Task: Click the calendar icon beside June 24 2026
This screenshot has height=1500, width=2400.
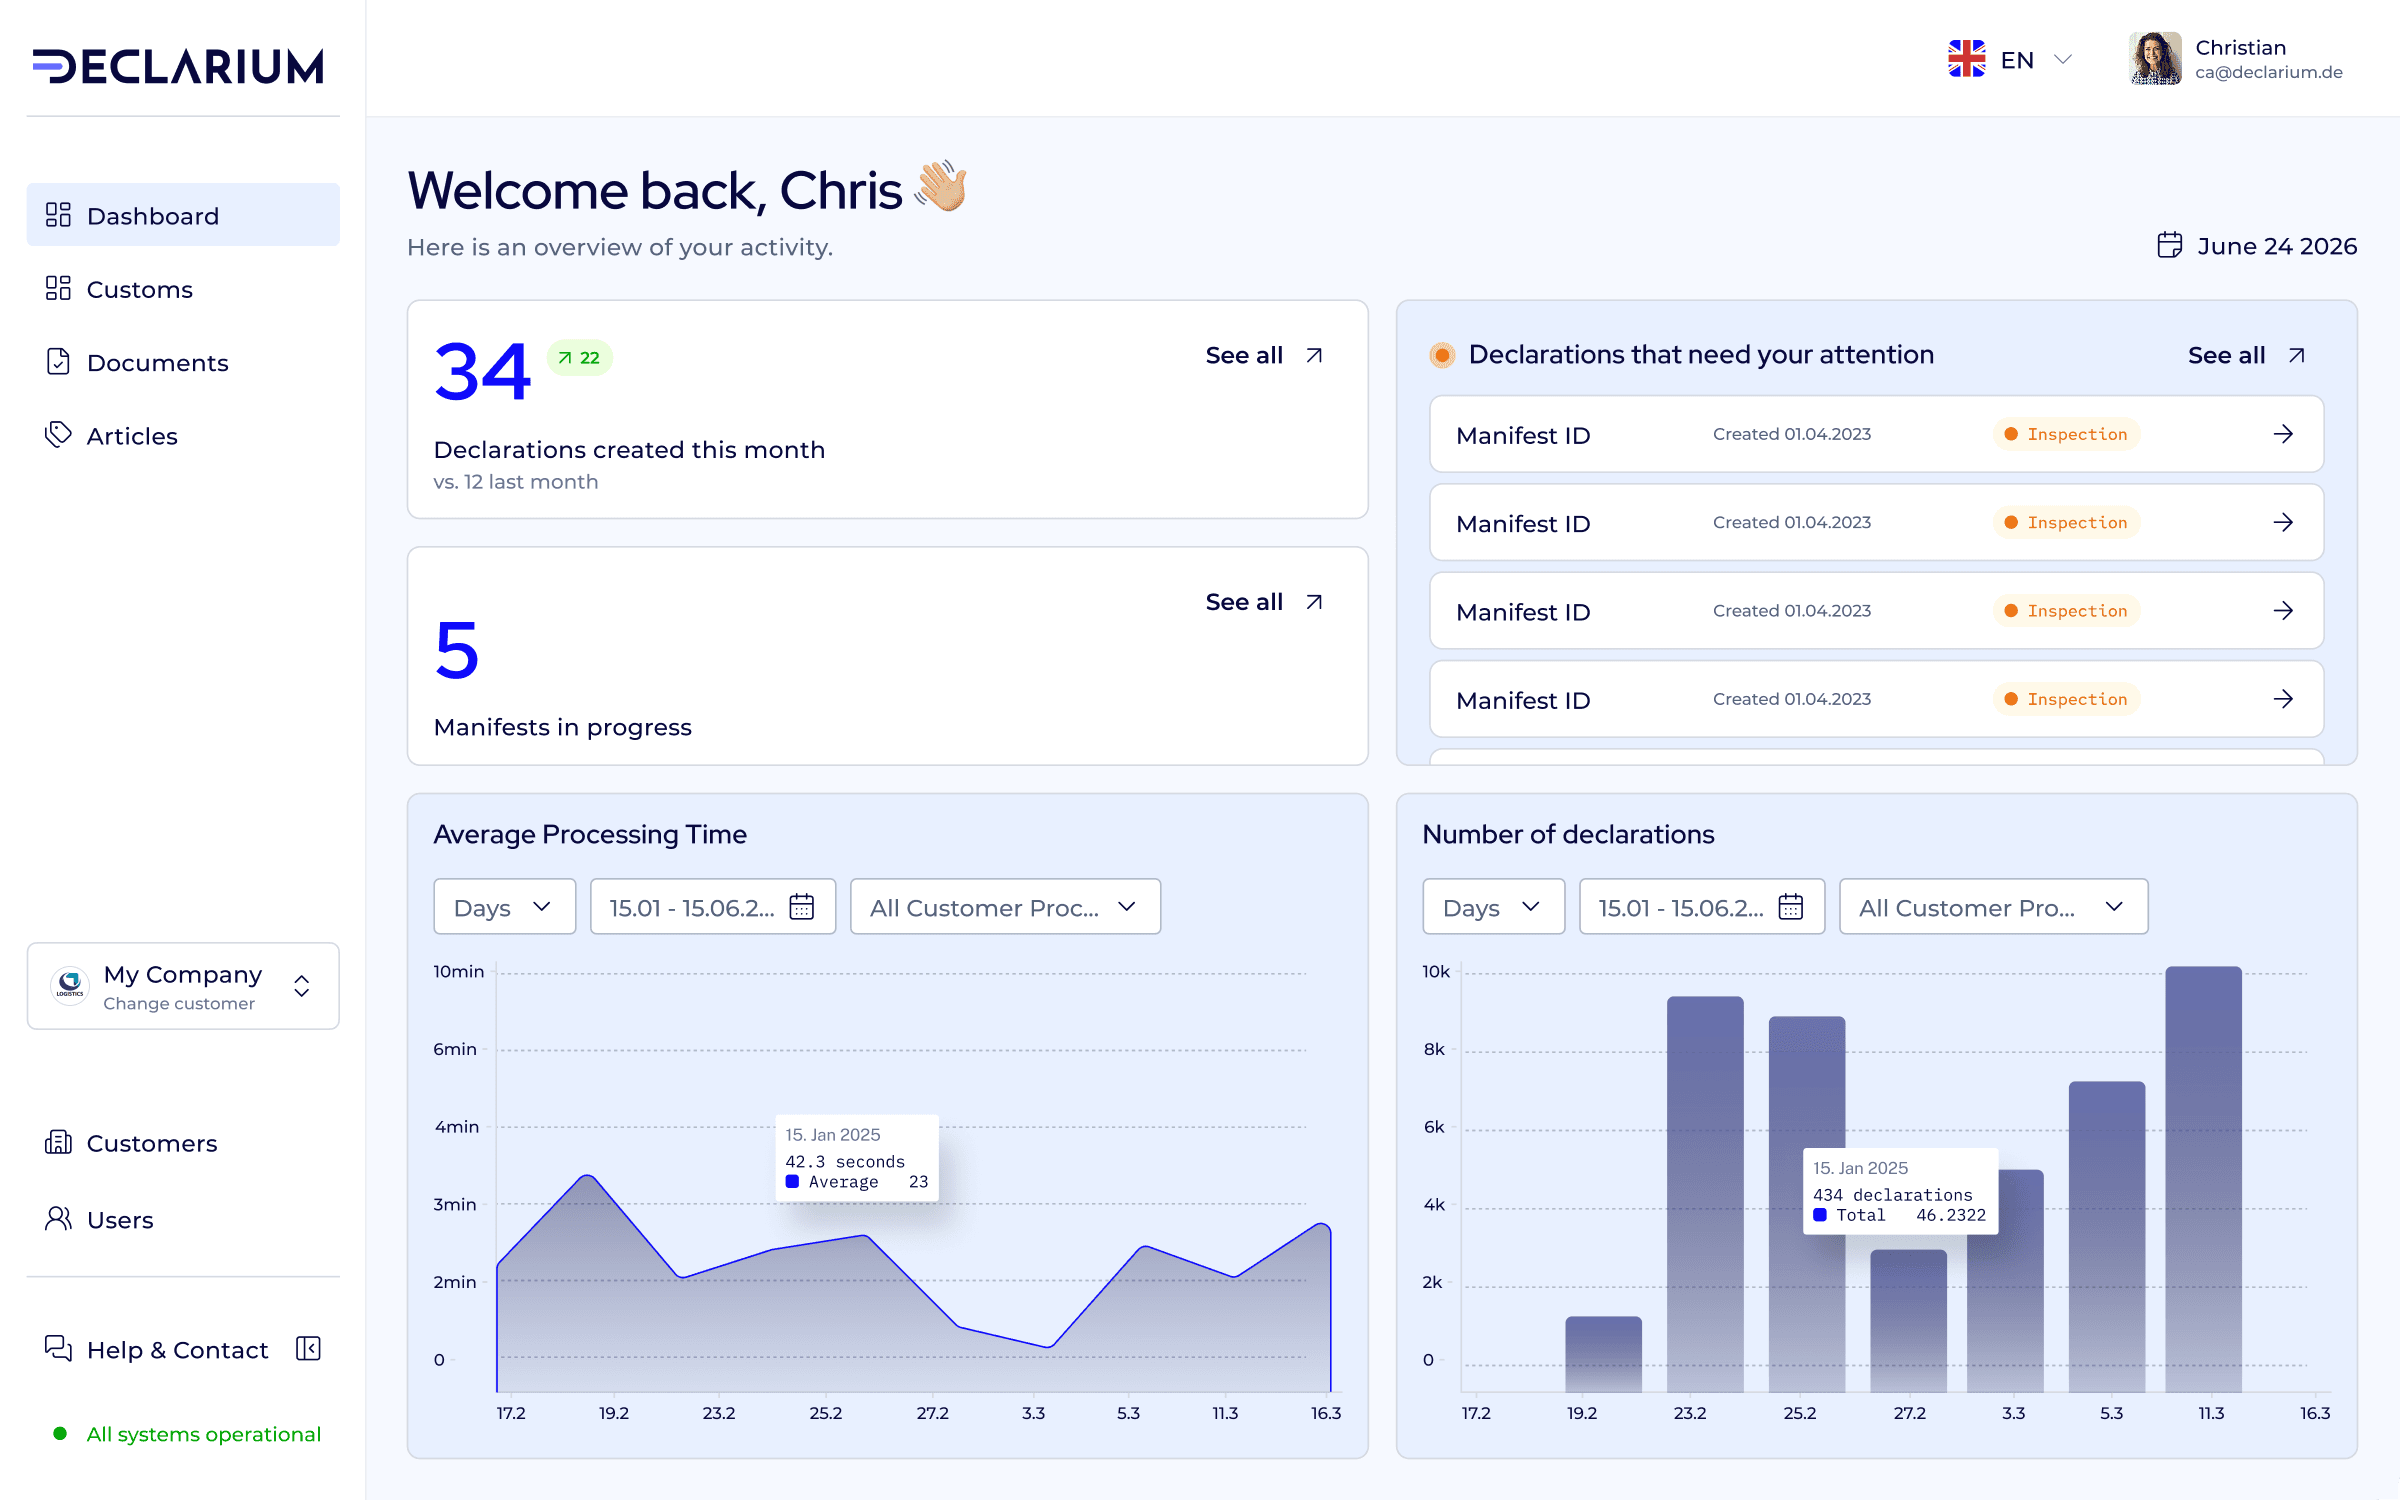Action: [2169, 245]
